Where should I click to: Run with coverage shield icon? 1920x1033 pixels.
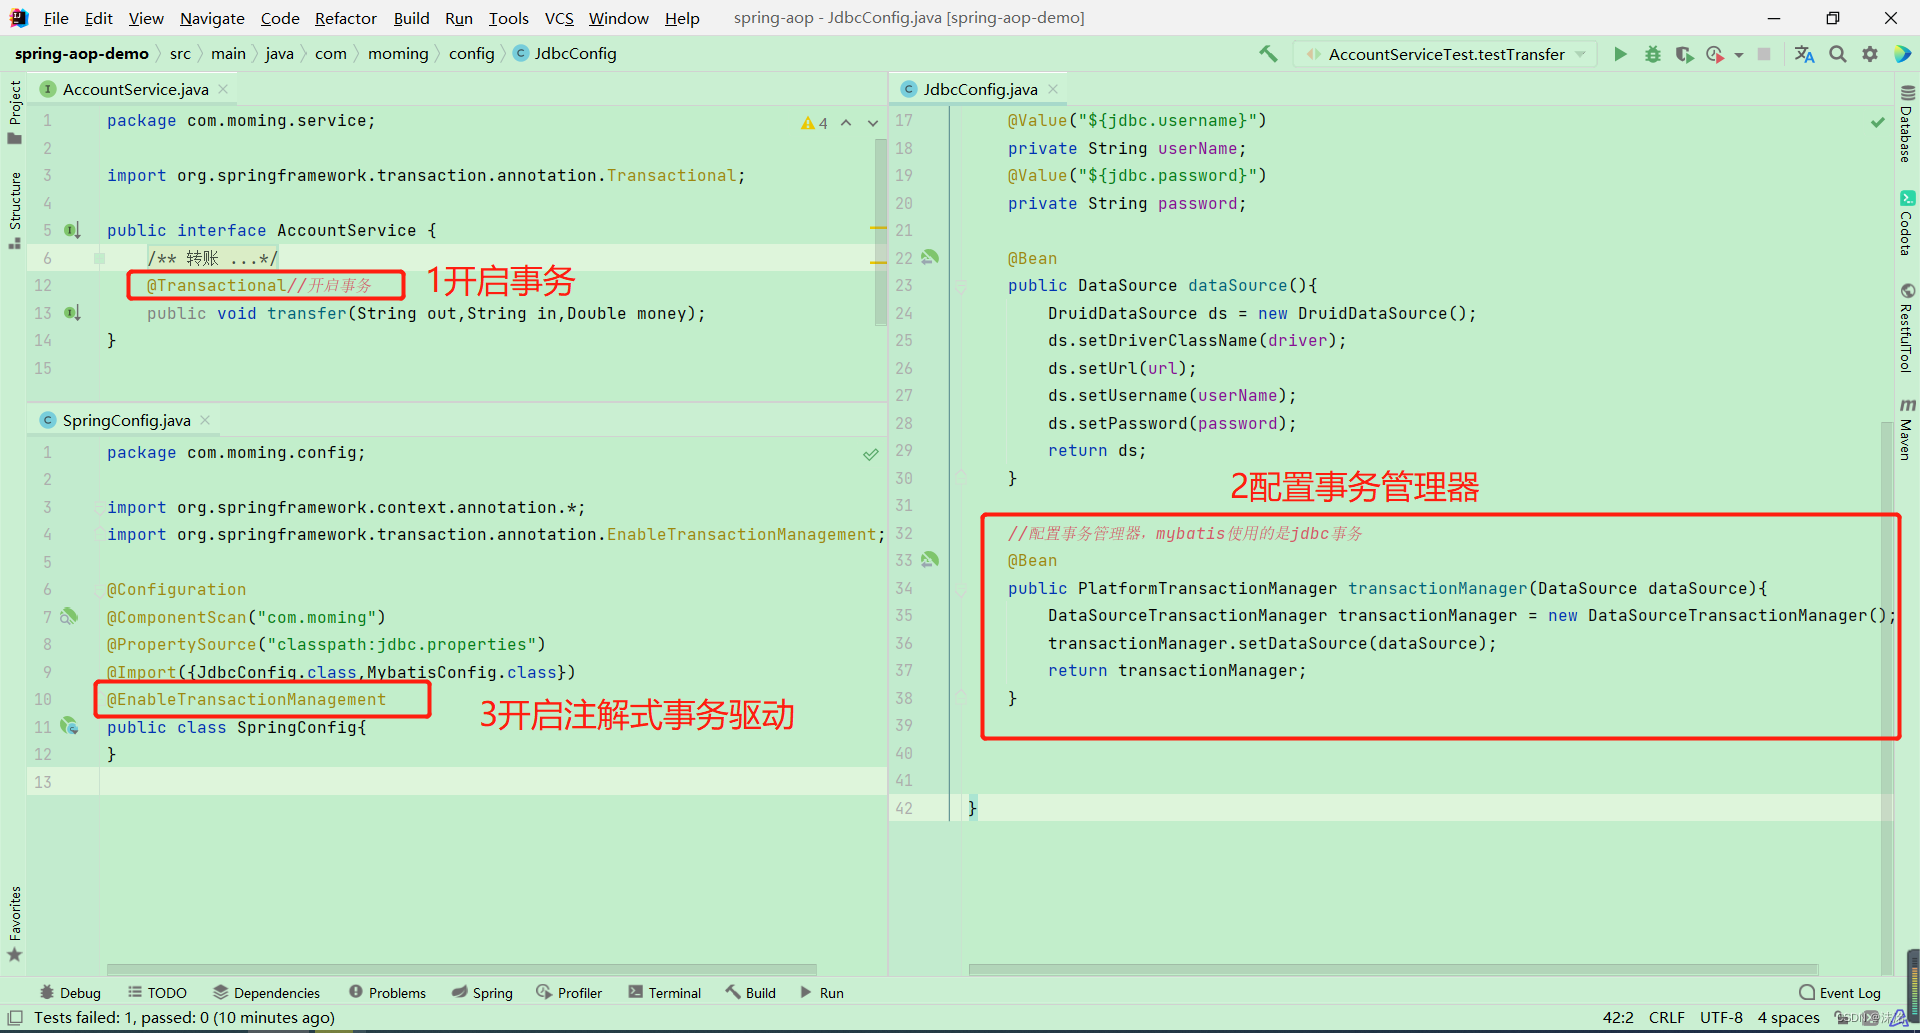coord(1684,54)
